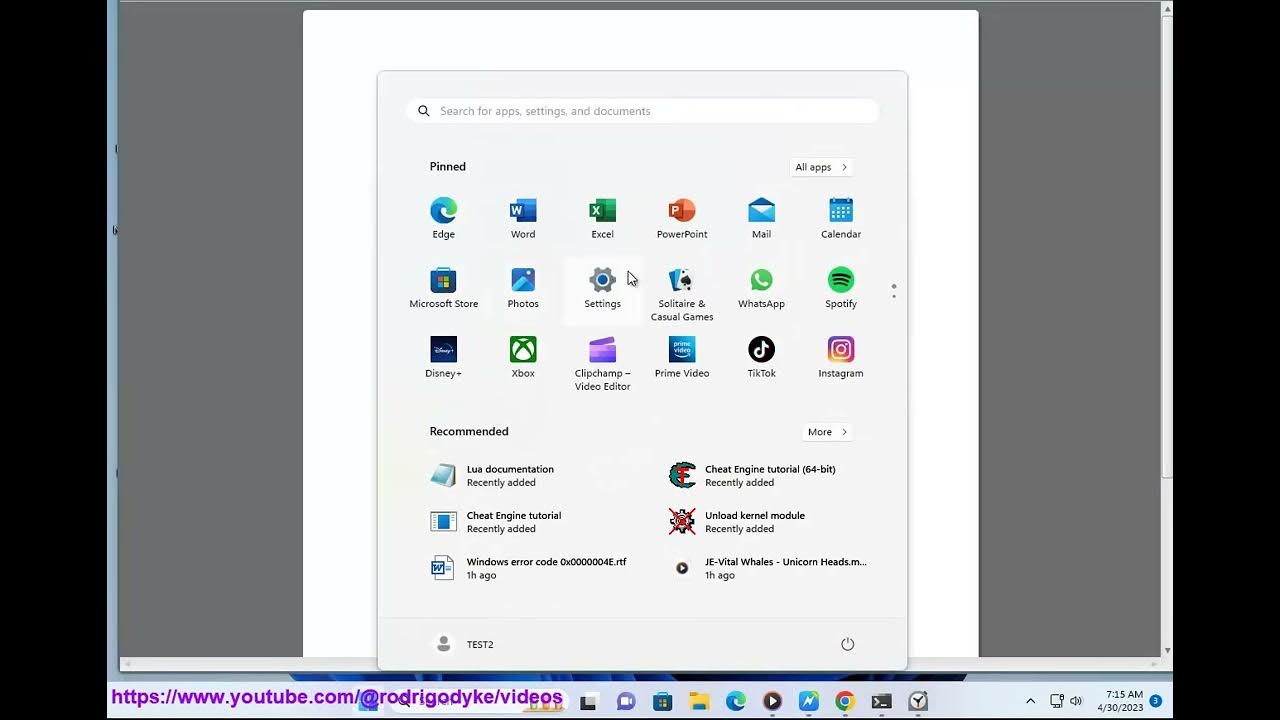Screen dimensions: 1280x720
Task: Open the clock app taskbar icon
Action: point(918,702)
